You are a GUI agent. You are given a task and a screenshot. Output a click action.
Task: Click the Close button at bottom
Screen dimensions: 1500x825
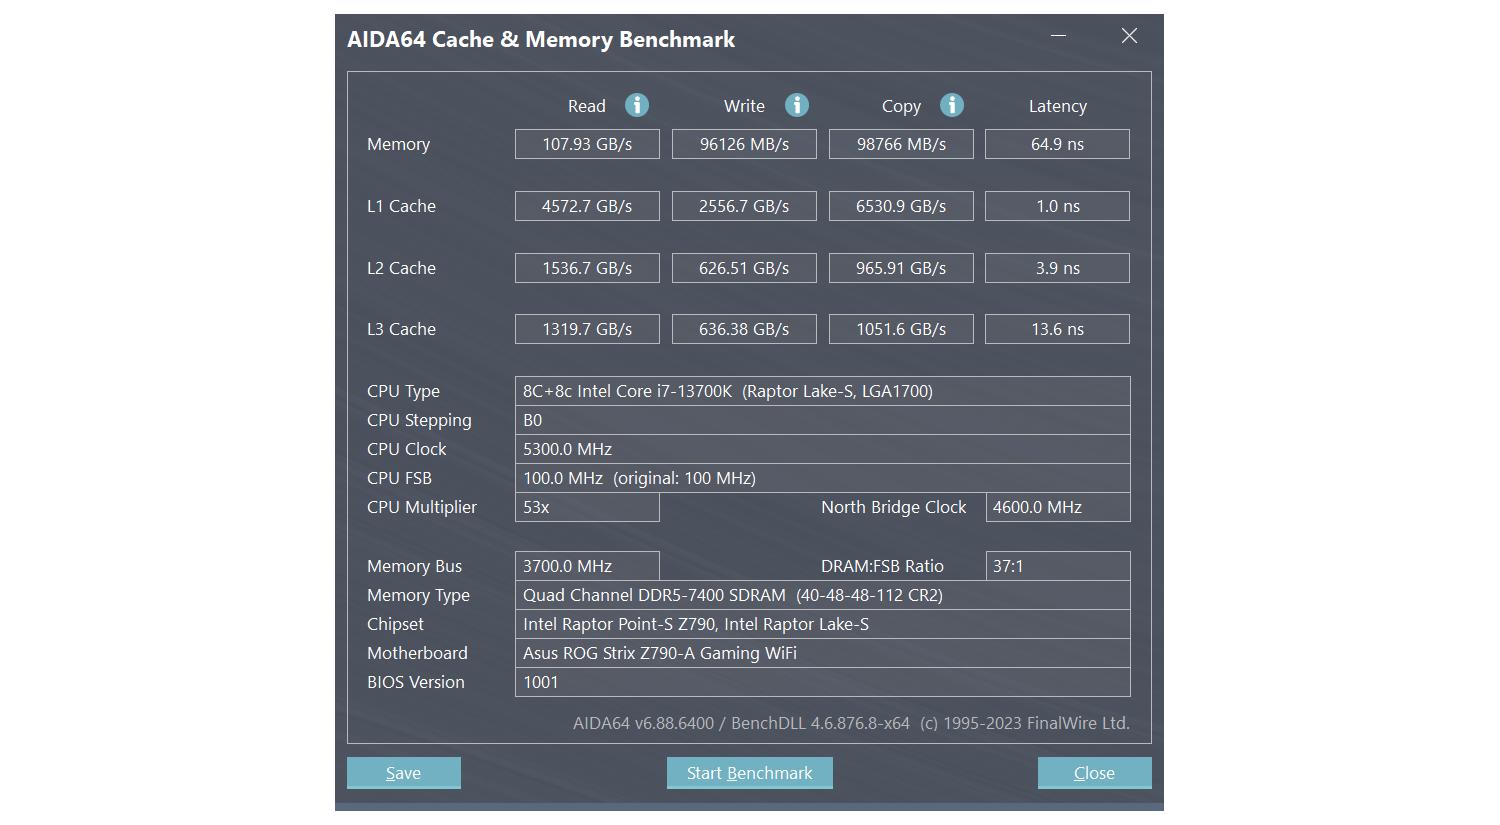[1094, 773]
